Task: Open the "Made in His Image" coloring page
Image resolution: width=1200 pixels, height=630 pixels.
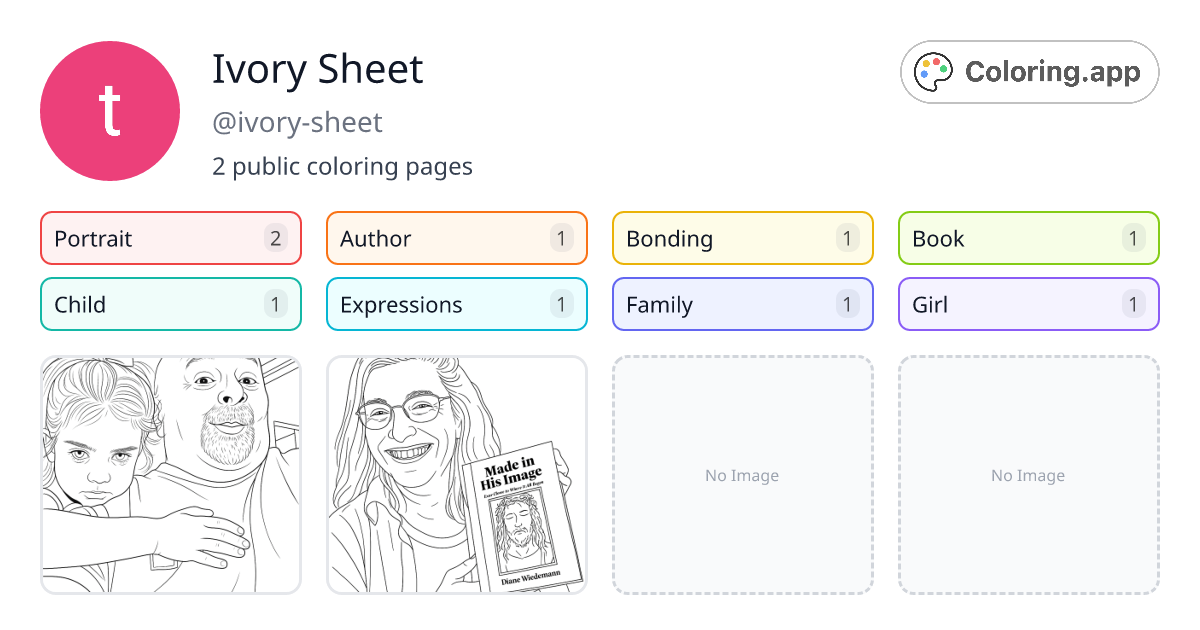Action: pyautogui.click(x=456, y=475)
